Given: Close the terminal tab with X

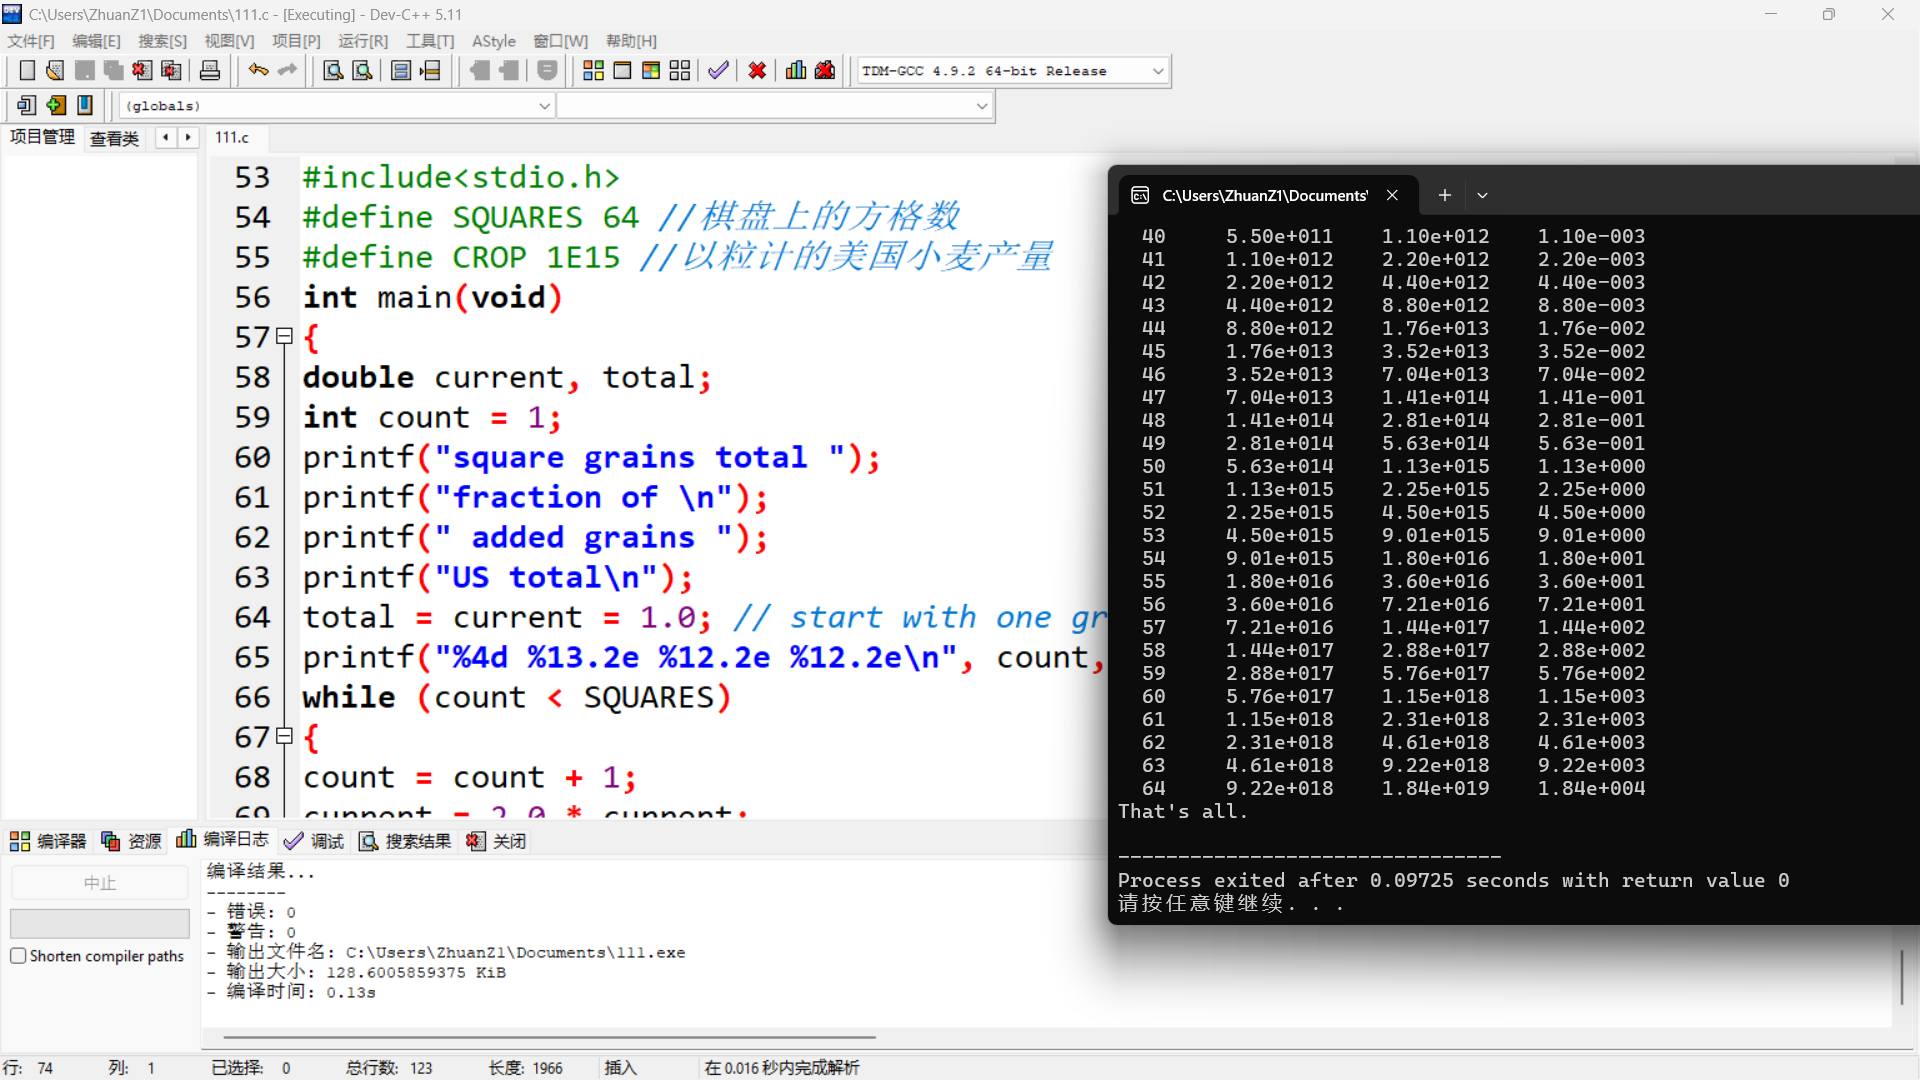Looking at the screenshot, I should pyautogui.click(x=1392, y=196).
